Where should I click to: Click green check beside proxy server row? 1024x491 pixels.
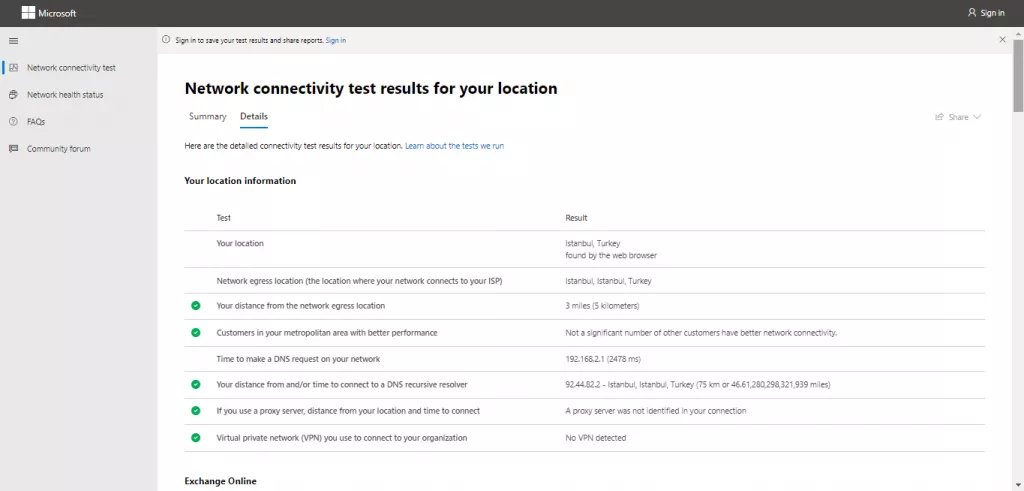click(196, 411)
